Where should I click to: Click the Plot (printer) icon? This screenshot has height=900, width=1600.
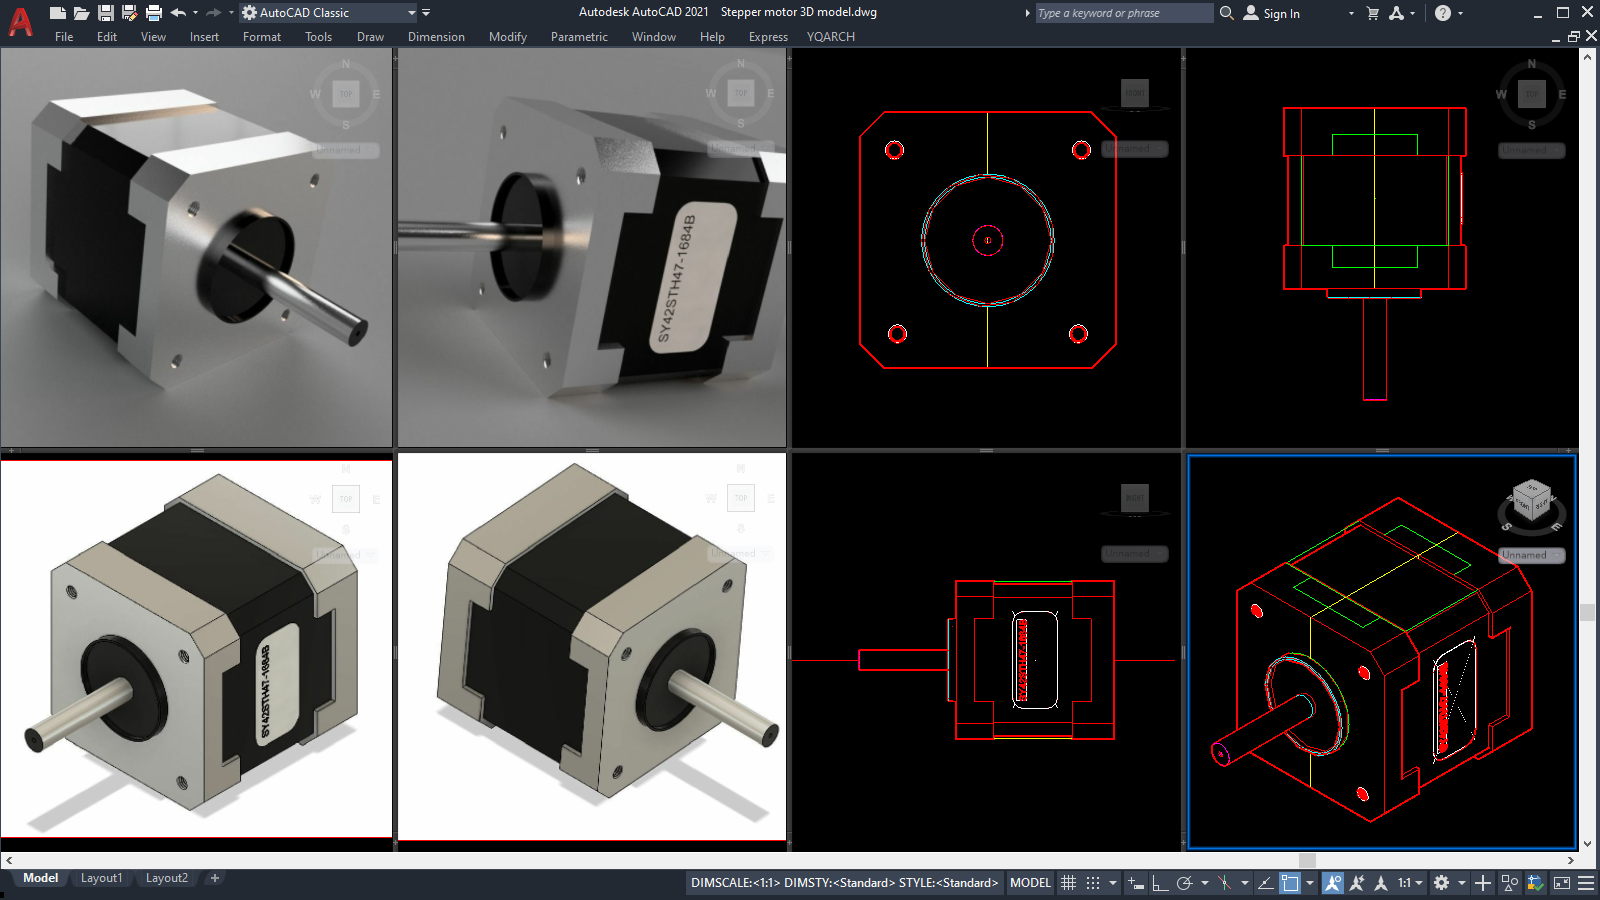pos(153,13)
